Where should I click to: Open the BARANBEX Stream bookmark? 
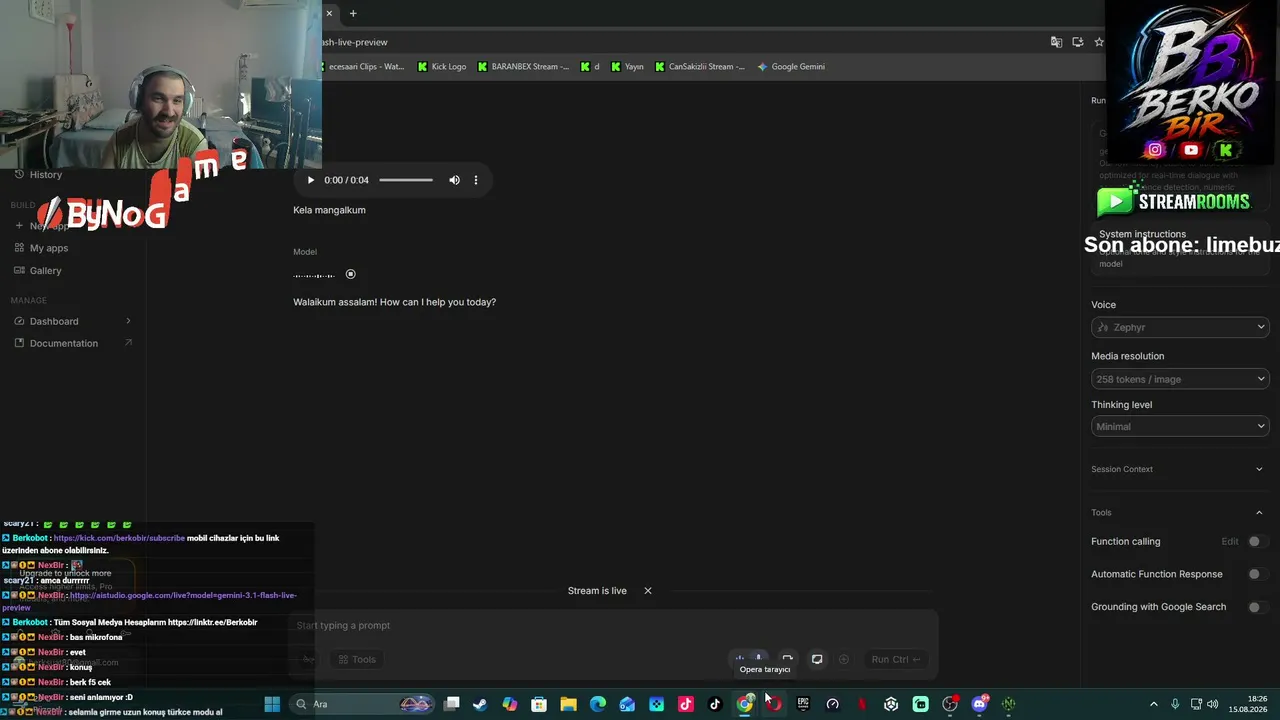point(523,67)
